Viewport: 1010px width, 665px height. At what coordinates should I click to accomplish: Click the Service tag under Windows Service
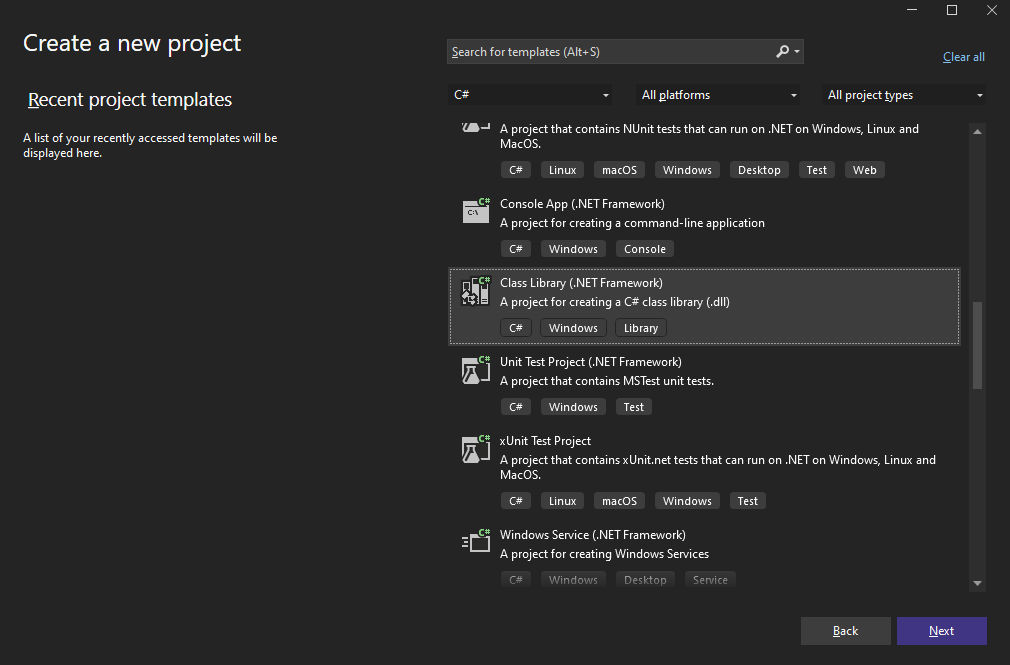pos(710,580)
